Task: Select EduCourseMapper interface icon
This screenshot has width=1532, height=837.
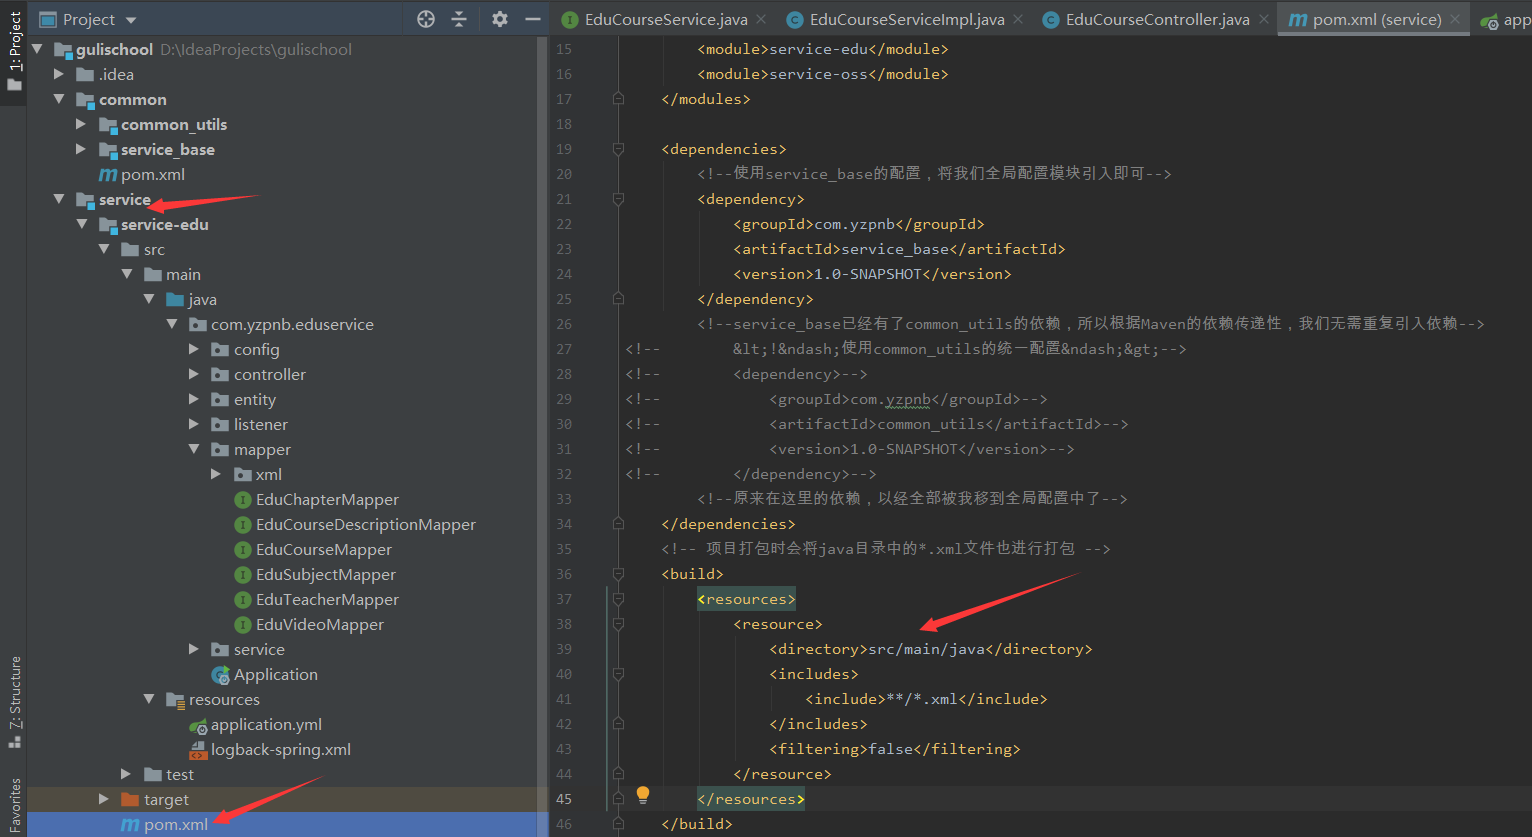Action: coord(243,549)
